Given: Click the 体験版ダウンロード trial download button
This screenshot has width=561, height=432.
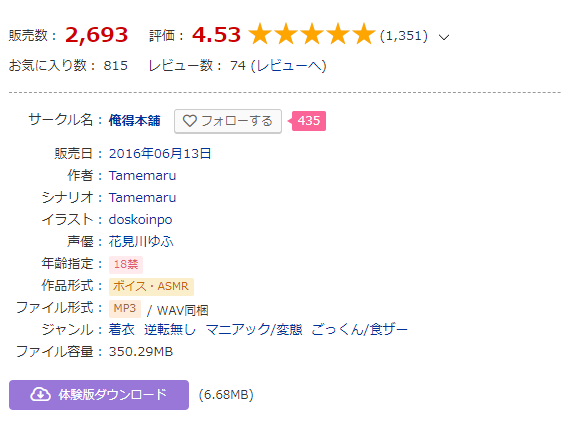Looking at the screenshot, I should pyautogui.click(x=99, y=395).
